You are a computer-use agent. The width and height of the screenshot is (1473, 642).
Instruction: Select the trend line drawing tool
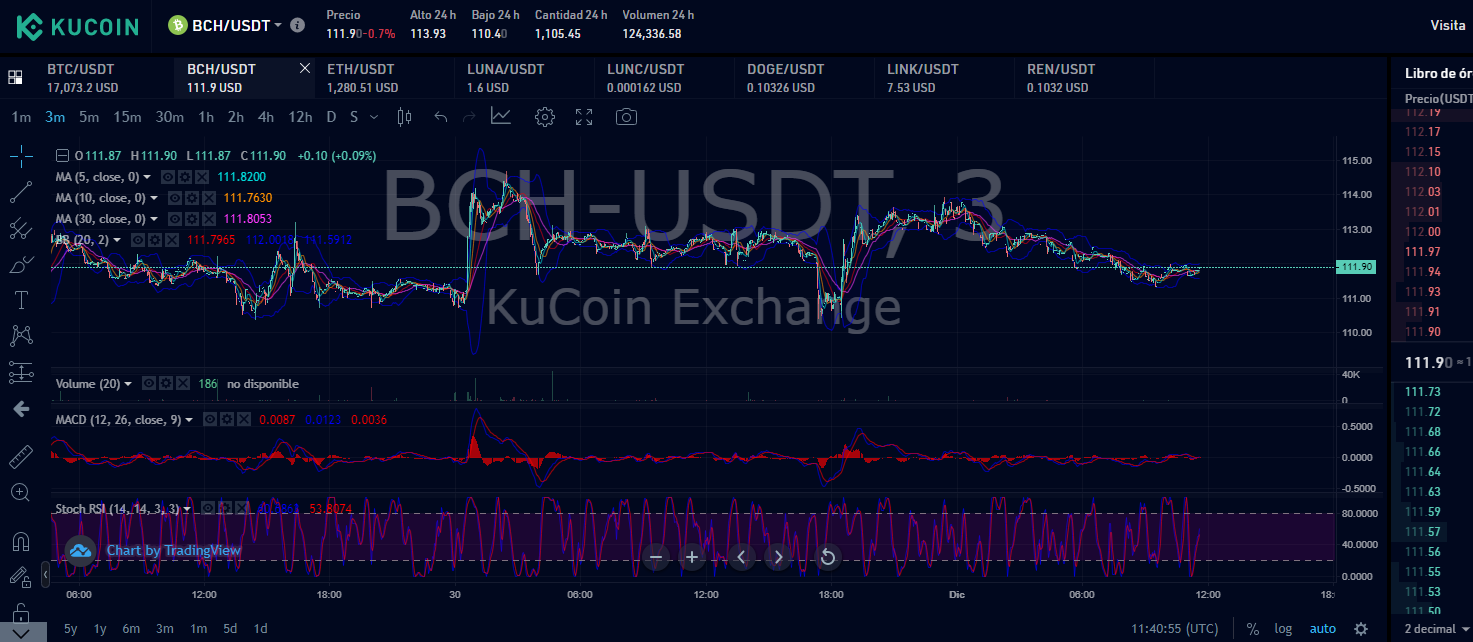coord(21,192)
